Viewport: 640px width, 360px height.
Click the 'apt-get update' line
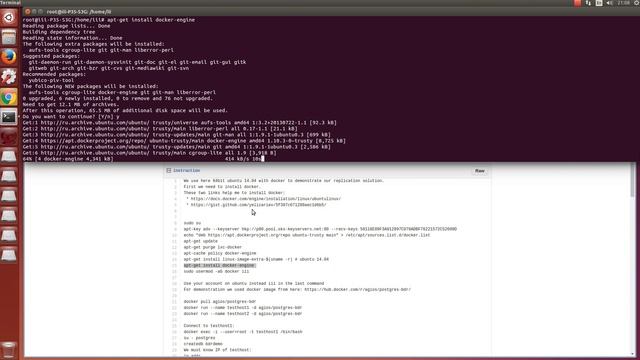coord(200,241)
